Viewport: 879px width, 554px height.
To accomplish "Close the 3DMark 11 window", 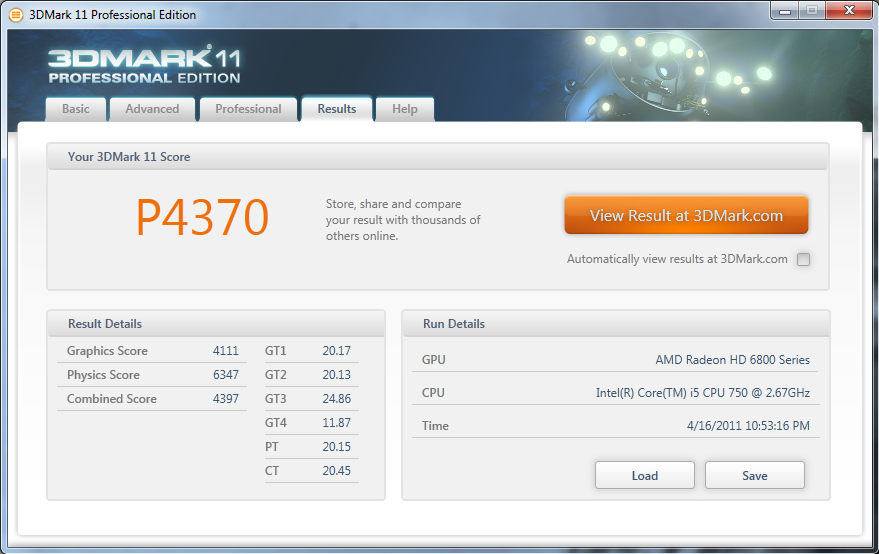I will (x=849, y=11).
